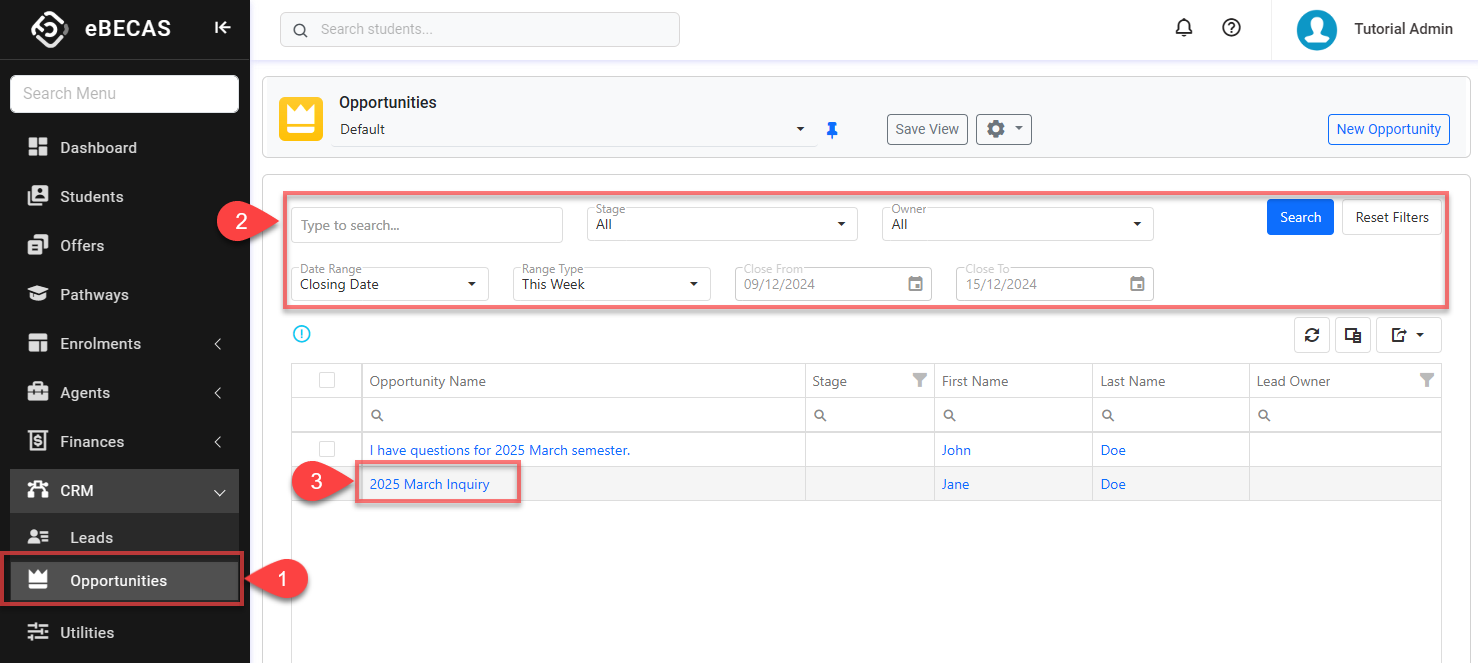Screen dimensions: 1478x663
Task: Tick the select-all checkbox in the header
Action: (x=327, y=380)
